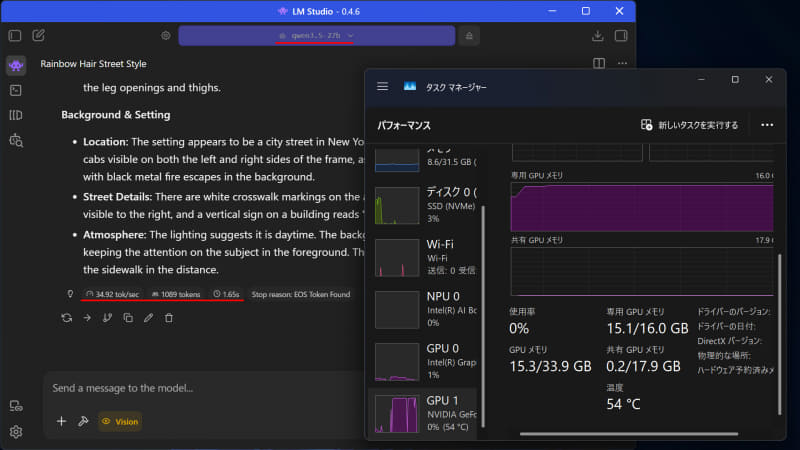Click the shared GPU memory graph

(642, 271)
